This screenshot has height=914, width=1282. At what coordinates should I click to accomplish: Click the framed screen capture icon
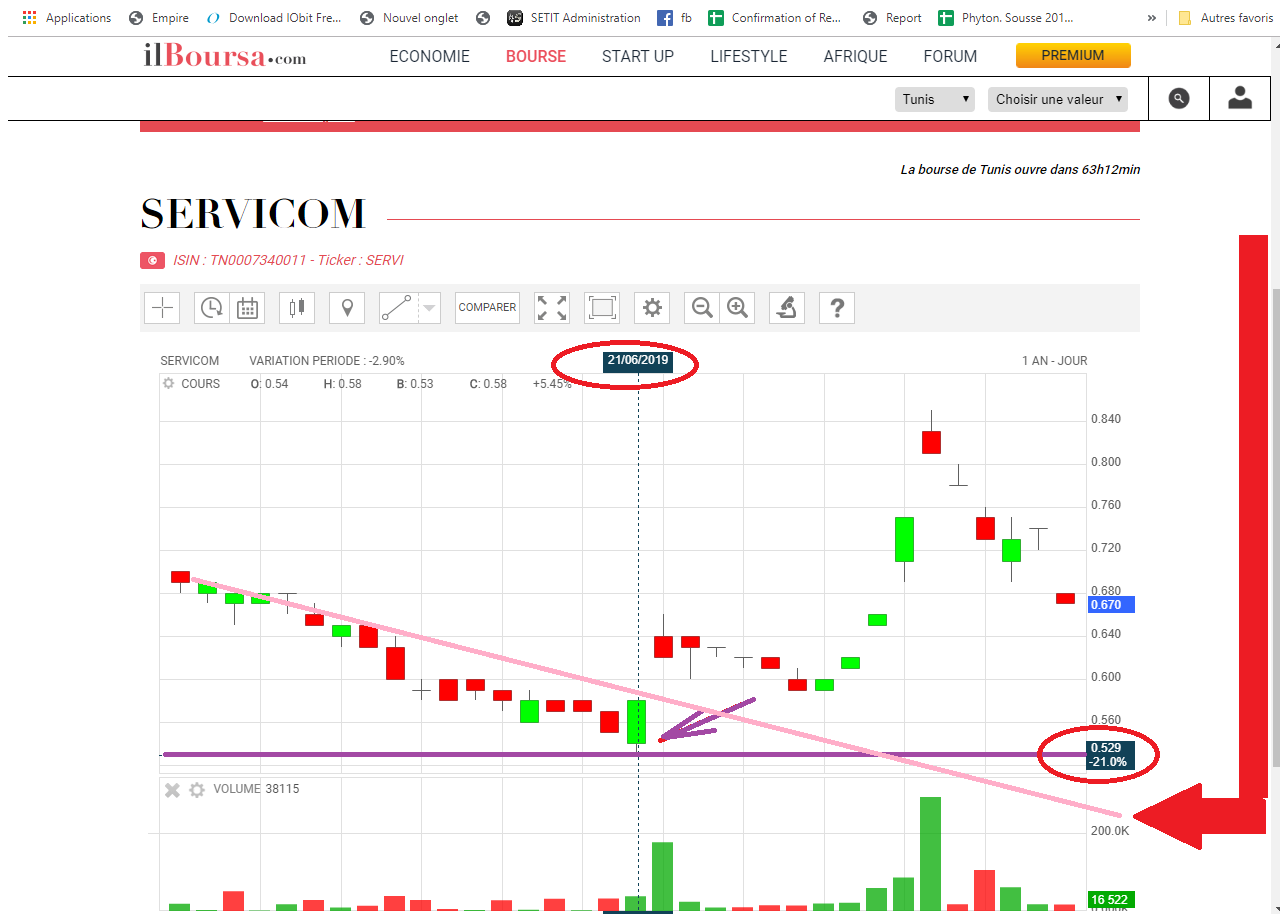point(602,307)
